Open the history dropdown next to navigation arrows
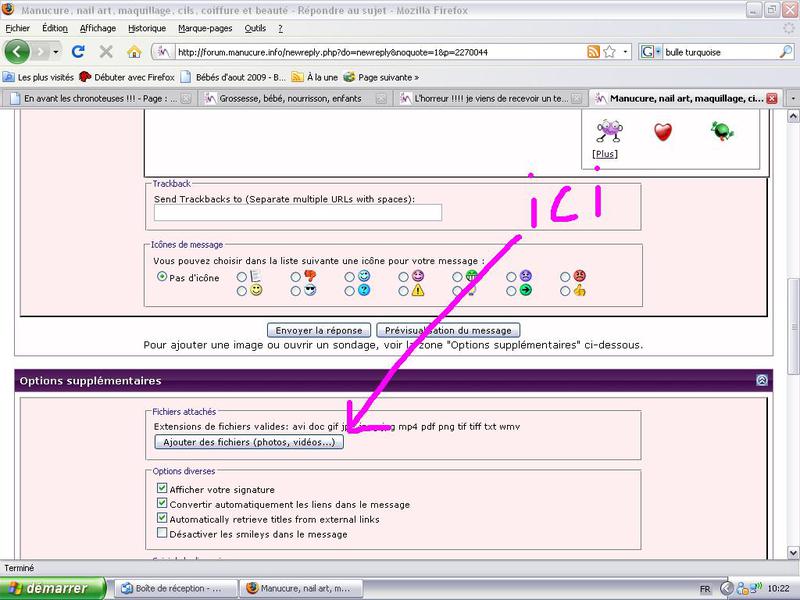This screenshot has height=600, width=800. [x=56, y=52]
